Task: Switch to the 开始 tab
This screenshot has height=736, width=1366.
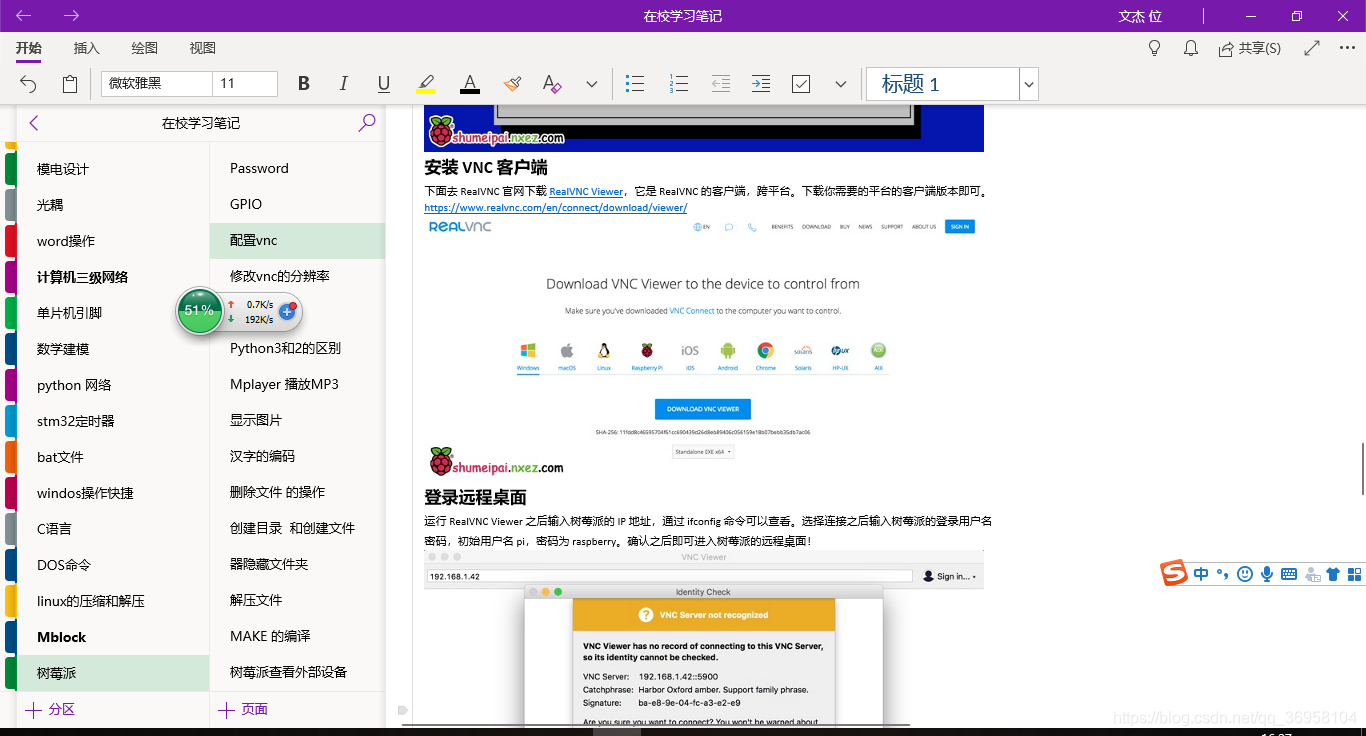Action: pos(29,48)
